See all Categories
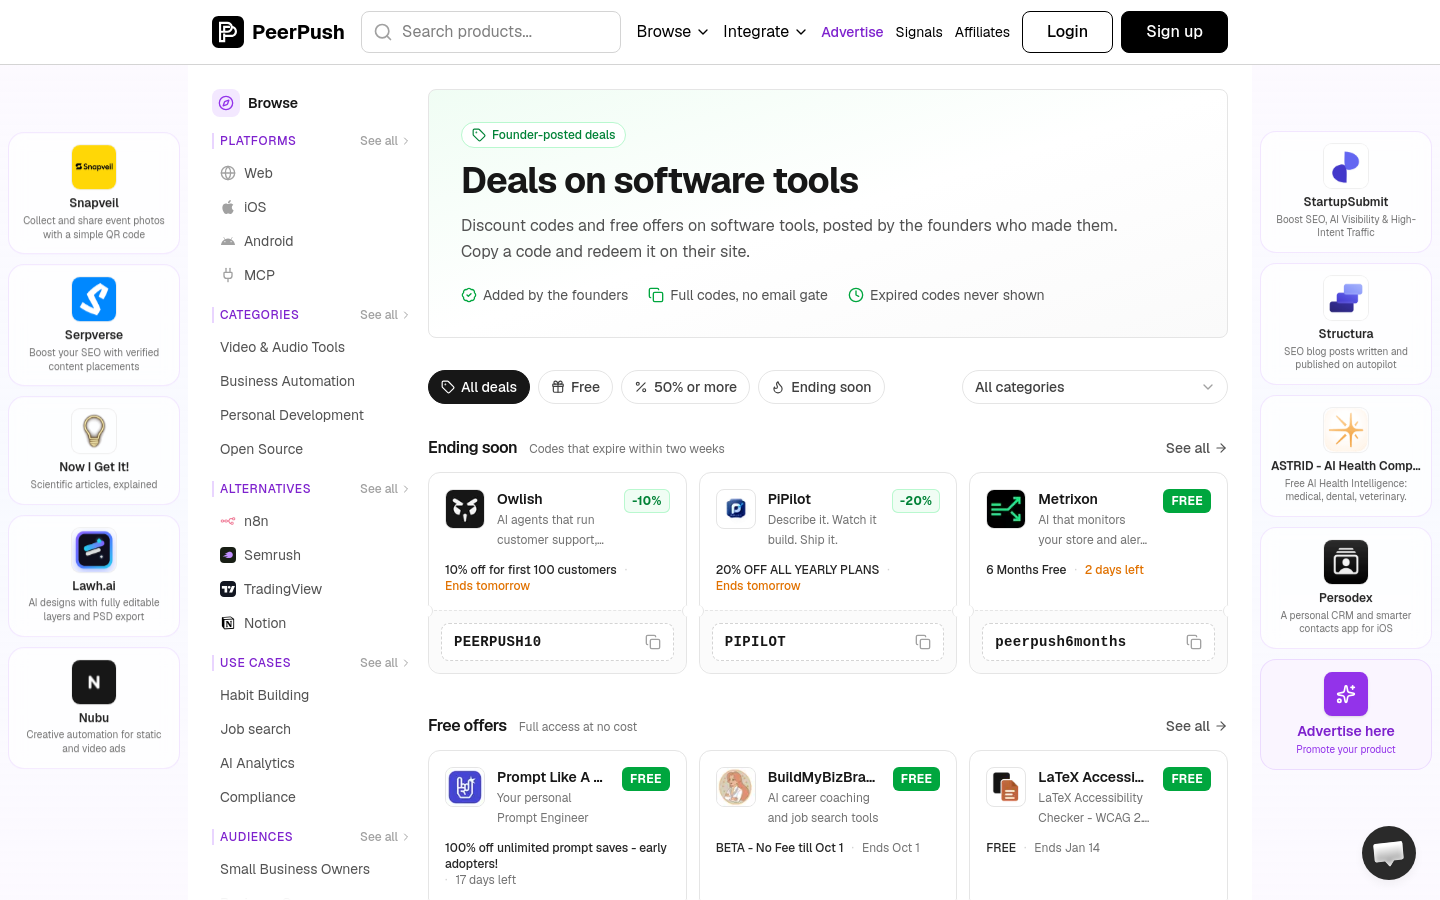The height and width of the screenshot is (900, 1440). coord(385,315)
